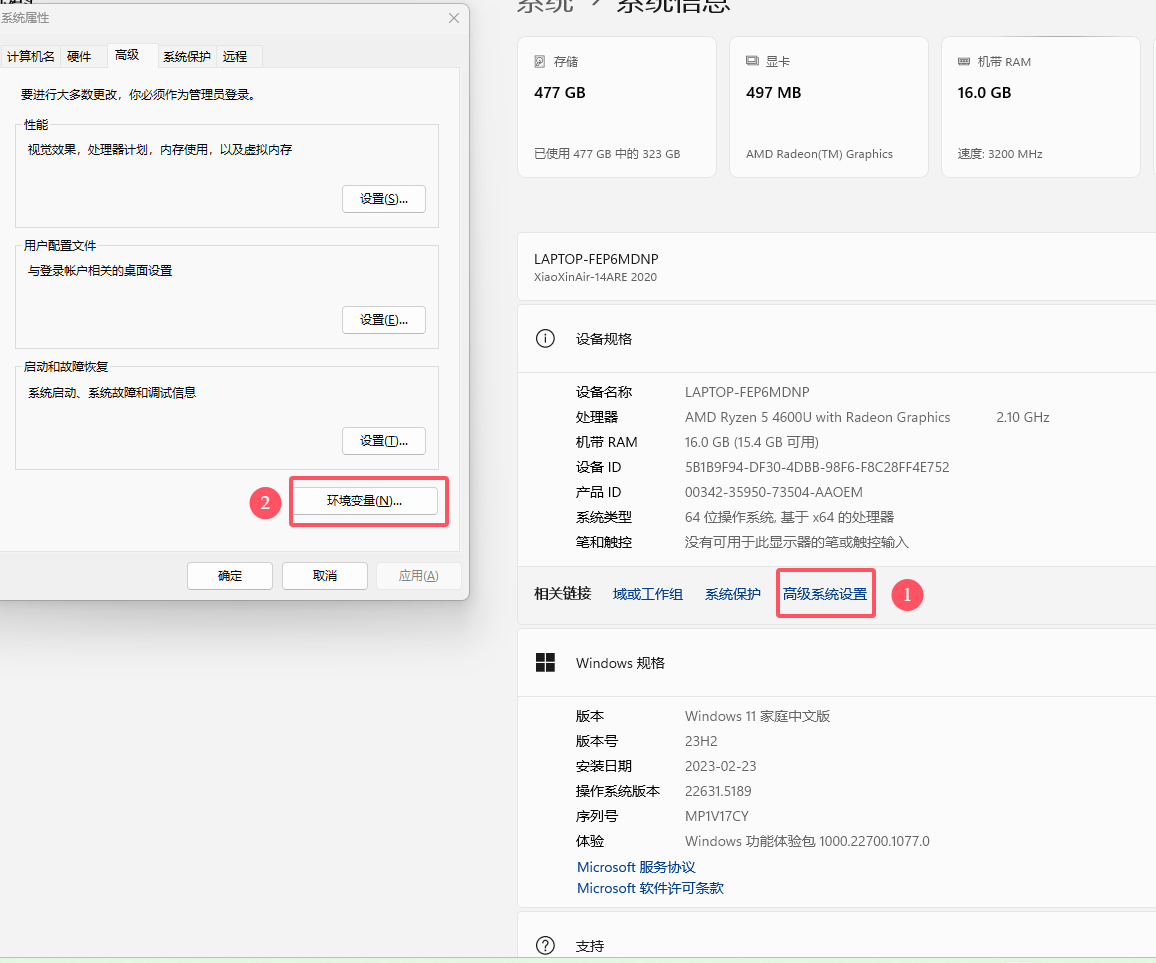The image size is (1156, 963).
Task: Switch to the 计算机名 tab
Action: tap(30, 56)
